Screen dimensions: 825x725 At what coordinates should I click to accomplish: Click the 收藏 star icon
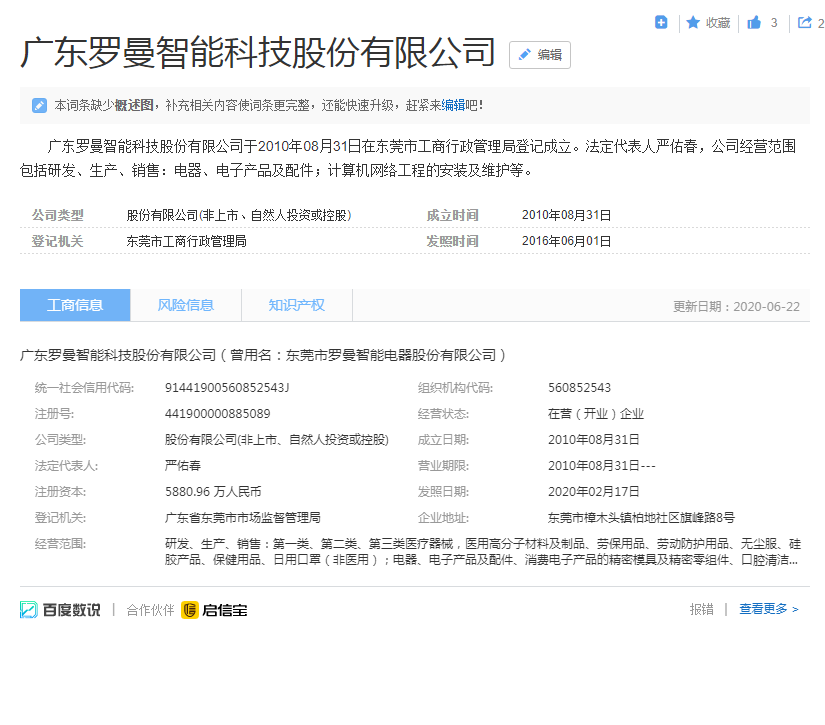pos(692,22)
